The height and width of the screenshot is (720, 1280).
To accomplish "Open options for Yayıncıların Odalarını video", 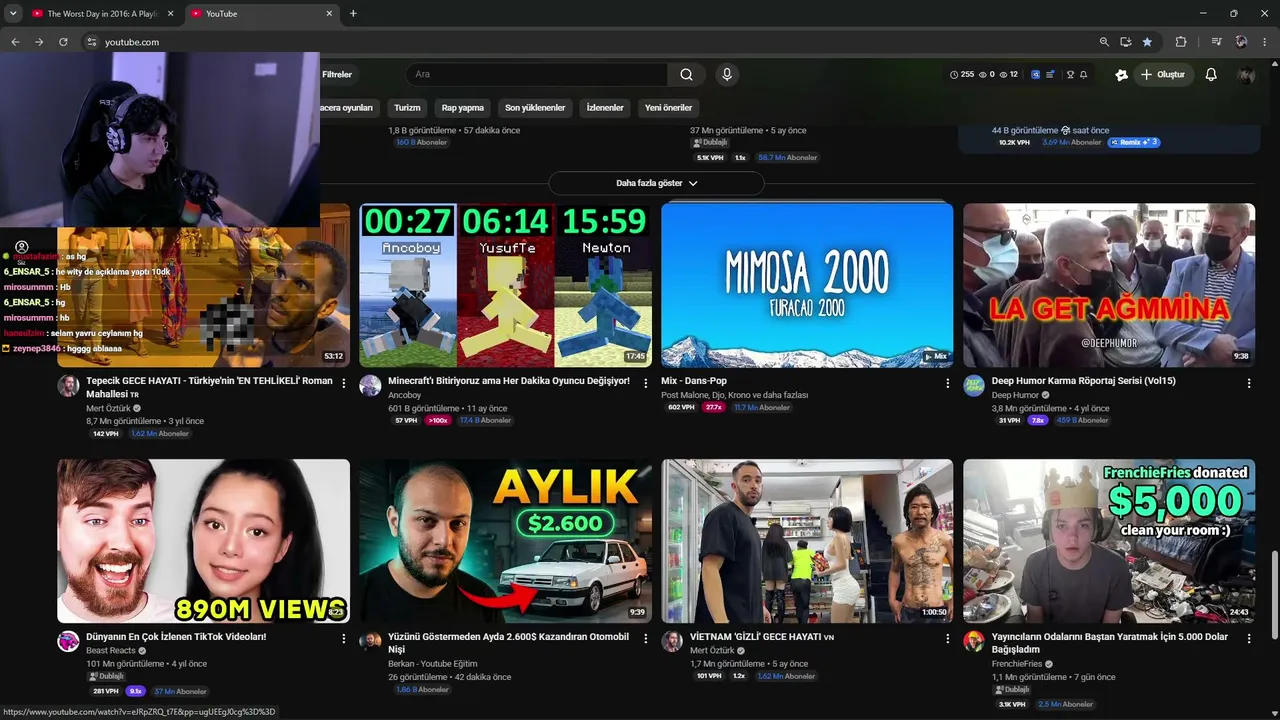I will click(x=1249, y=639).
